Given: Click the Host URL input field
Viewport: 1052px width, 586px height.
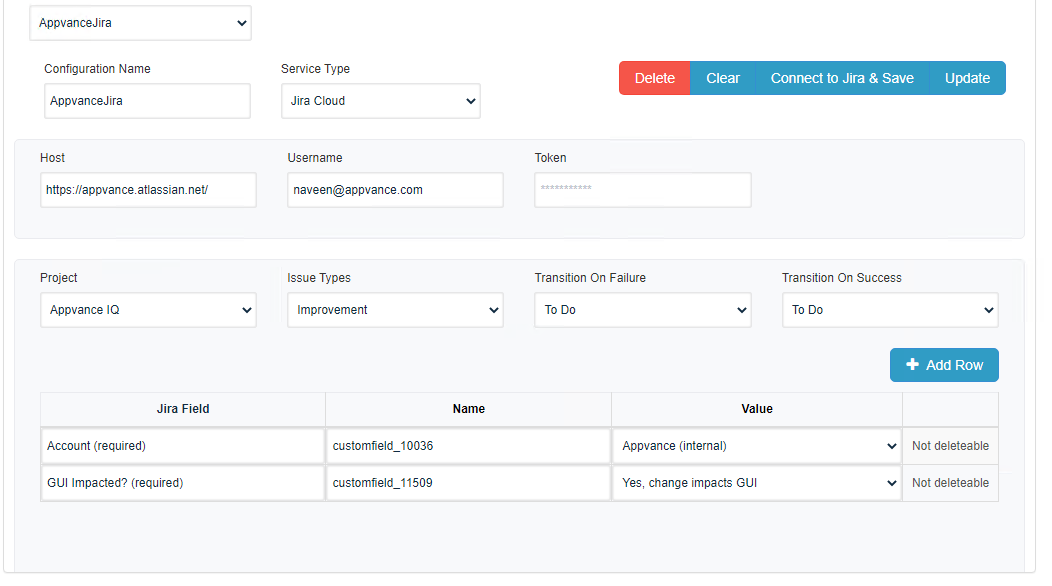Looking at the screenshot, I should [148, 190].
